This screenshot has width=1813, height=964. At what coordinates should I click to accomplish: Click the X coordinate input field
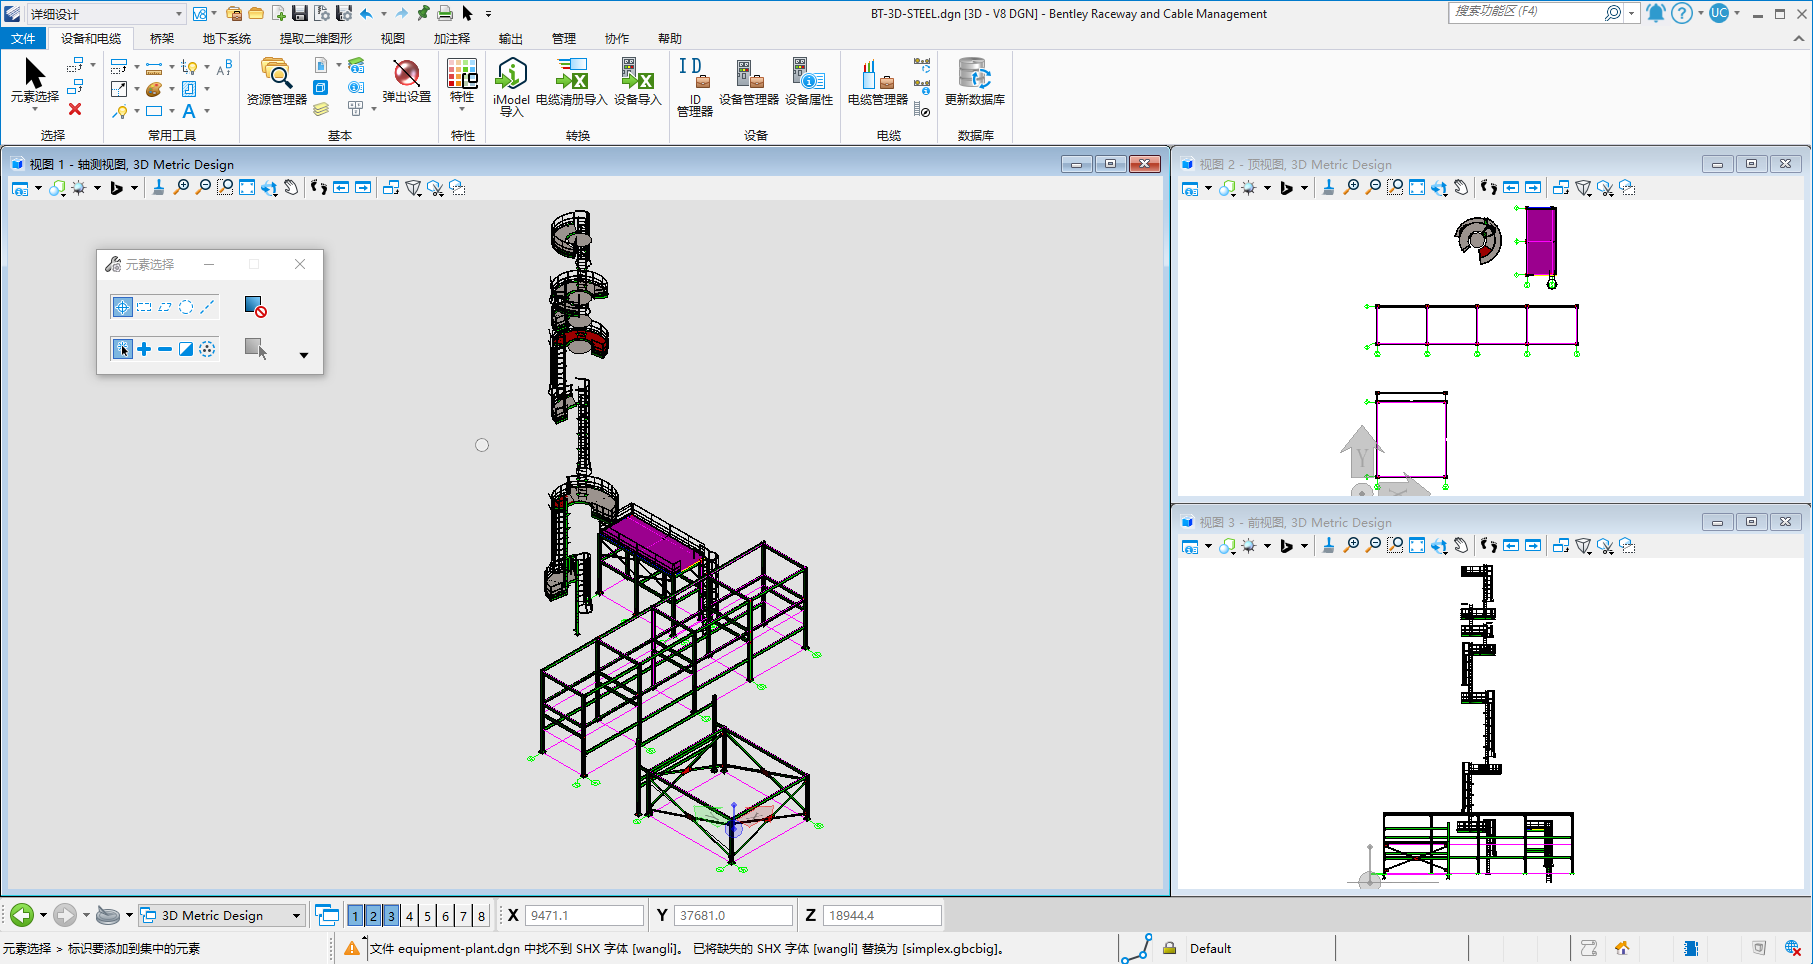click(584, 916)
